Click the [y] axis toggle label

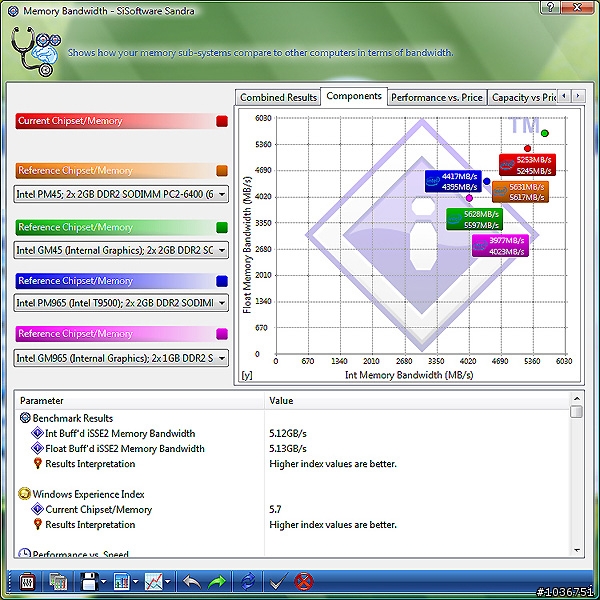[x=247, y=375]
